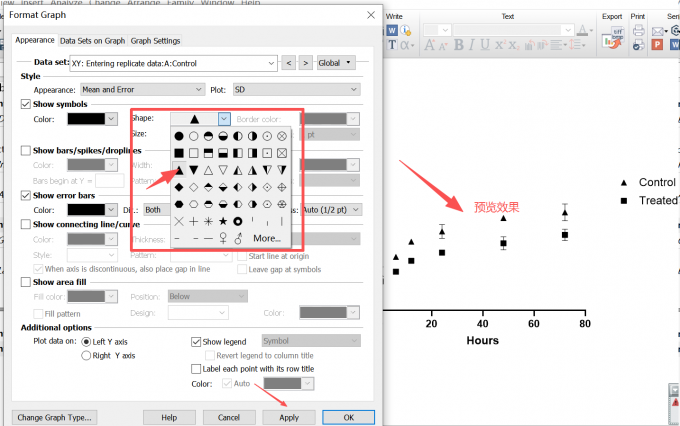Select the filled circle symbol shape
This screenshot has height=426, width=680.
coord(179,136)
